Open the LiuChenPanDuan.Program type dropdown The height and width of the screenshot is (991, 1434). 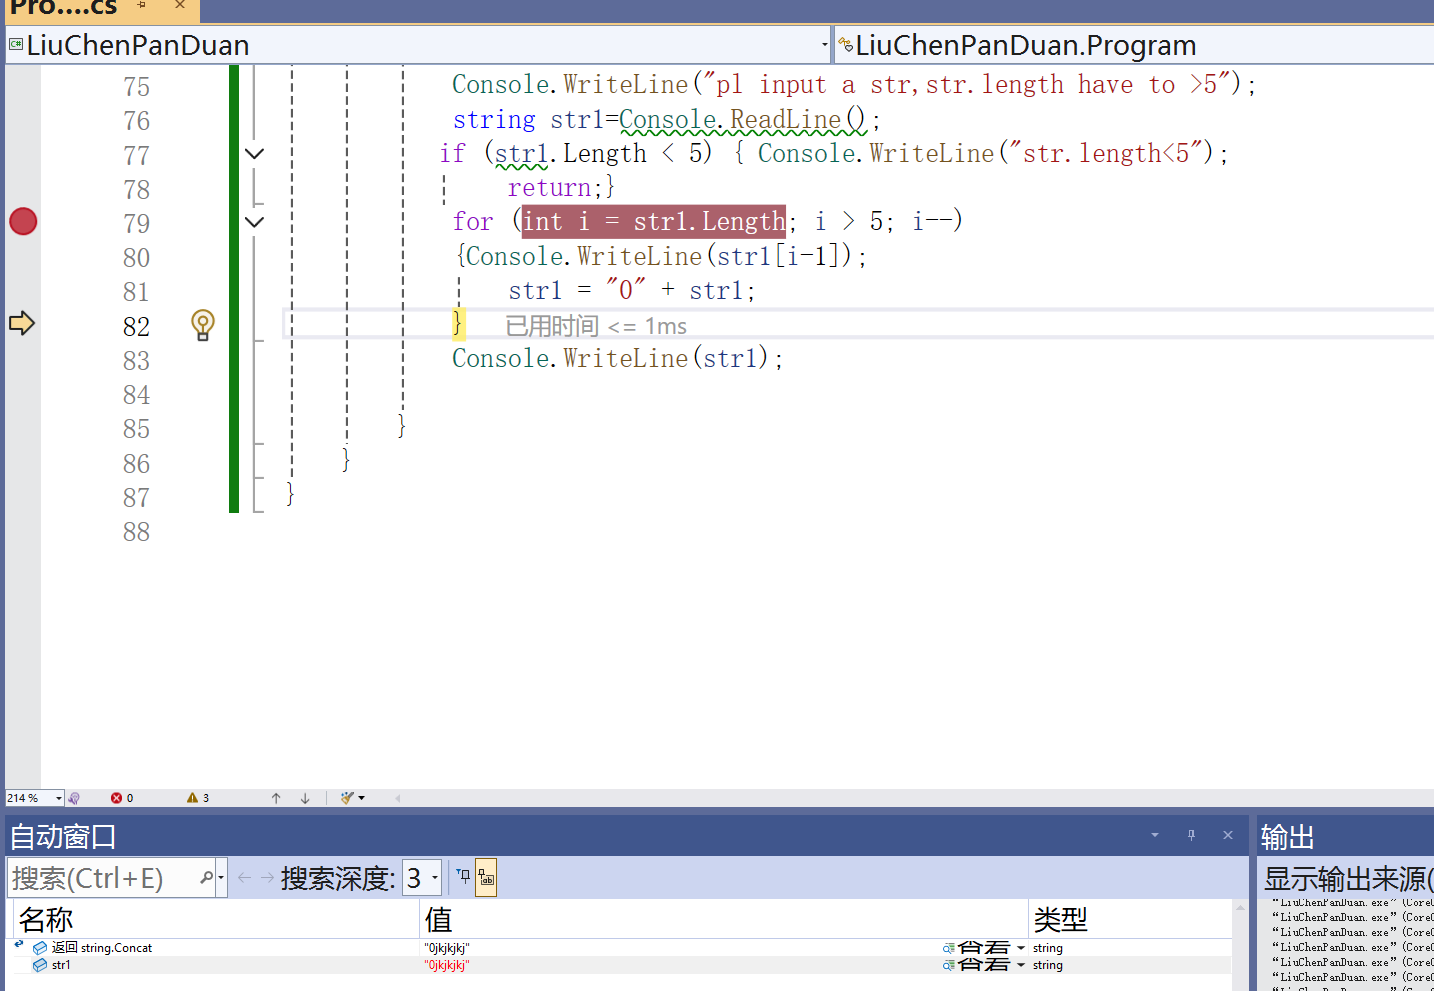pos(1135,45)
